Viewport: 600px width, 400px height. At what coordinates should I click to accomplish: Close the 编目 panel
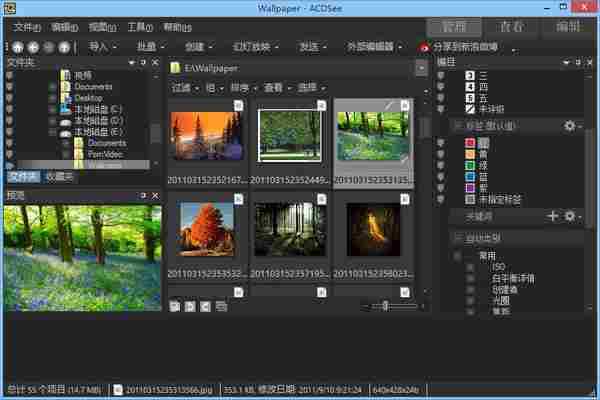(x=590, y=62)
